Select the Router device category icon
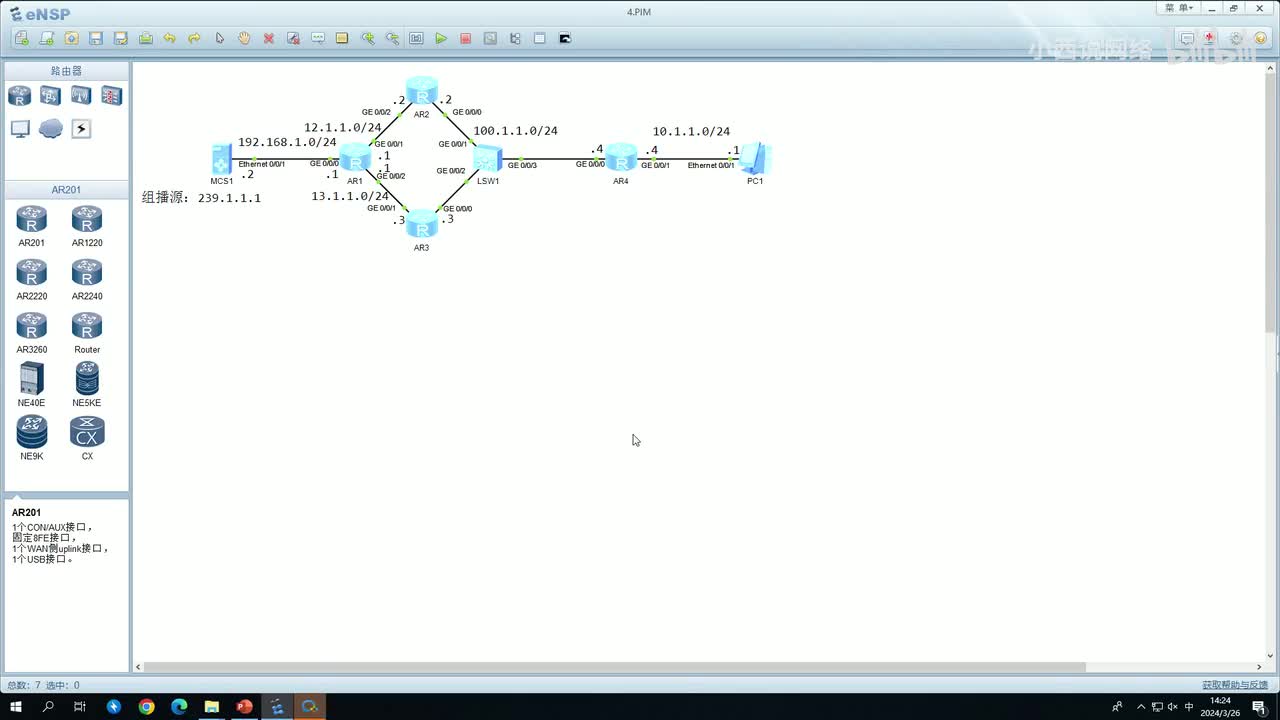The height and width of the screenshot is (720, 1280). pos(19,96)
